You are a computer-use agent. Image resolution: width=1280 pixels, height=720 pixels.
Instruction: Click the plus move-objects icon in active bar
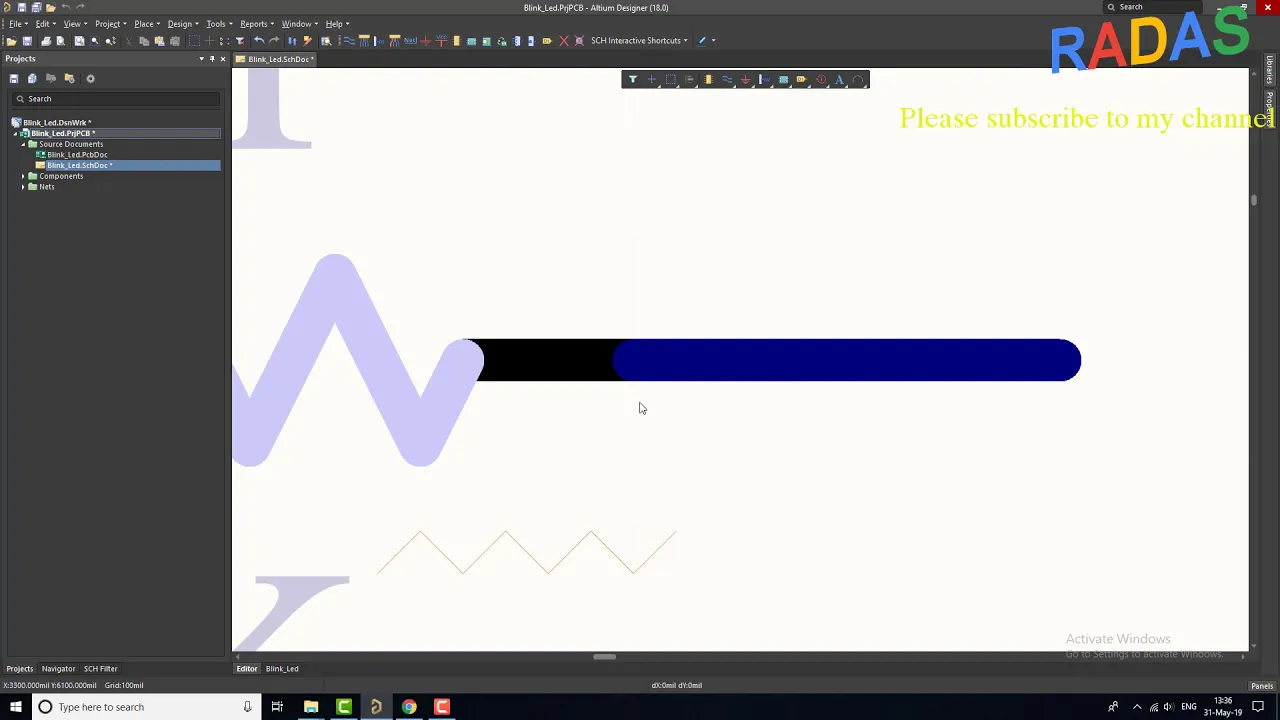tap(651, 80)
